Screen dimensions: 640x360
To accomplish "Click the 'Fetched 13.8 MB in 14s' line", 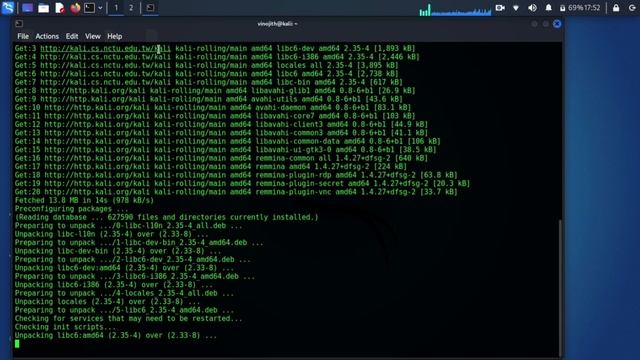I will coord(84,200).
